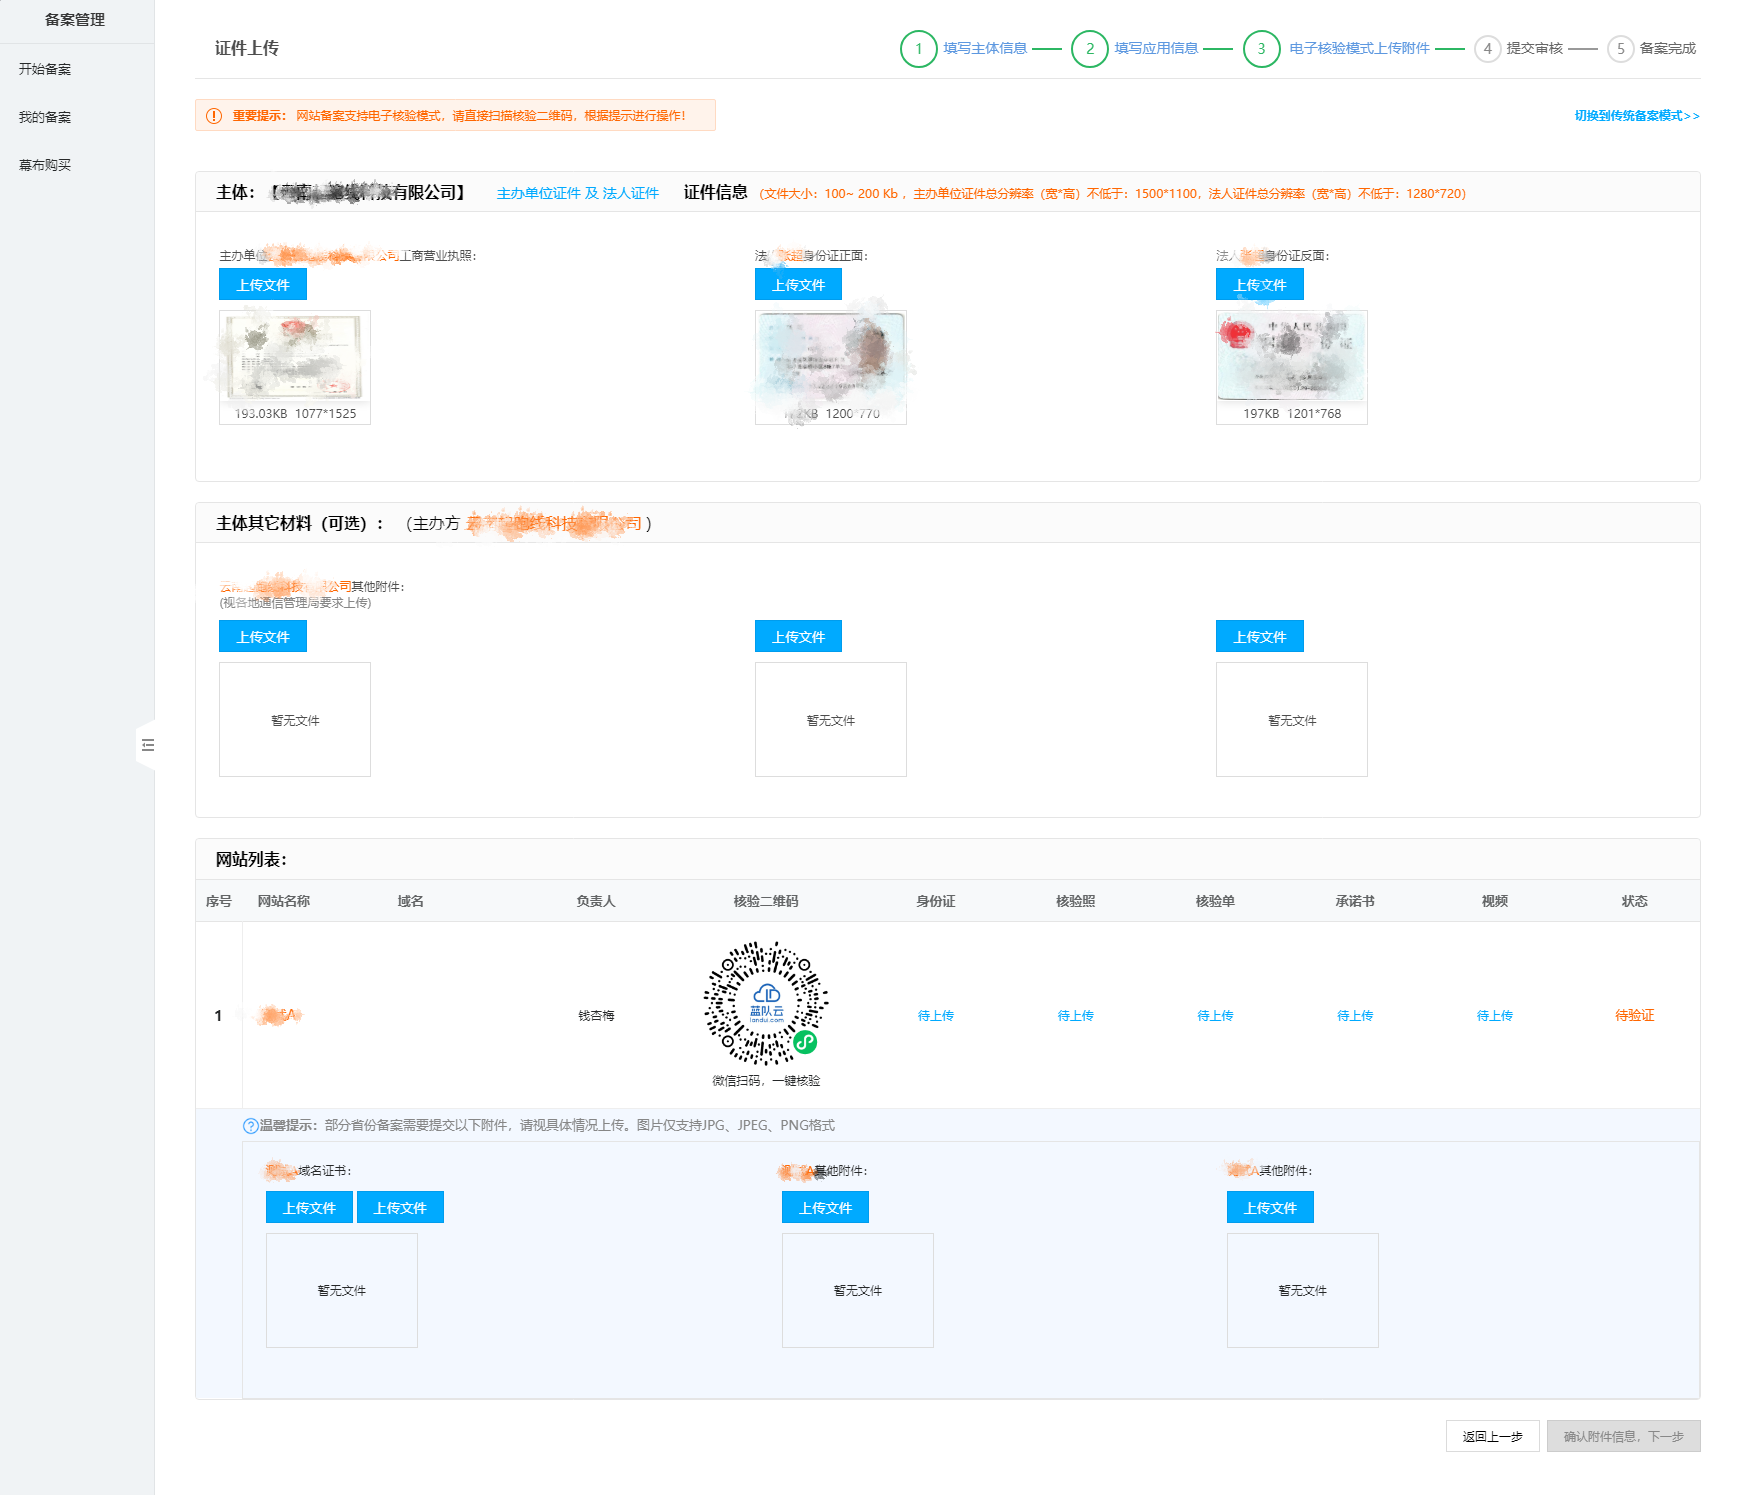The image size is (1740, 1495).
Task: Click 域名 column header
Action: [x=411, y=902]
